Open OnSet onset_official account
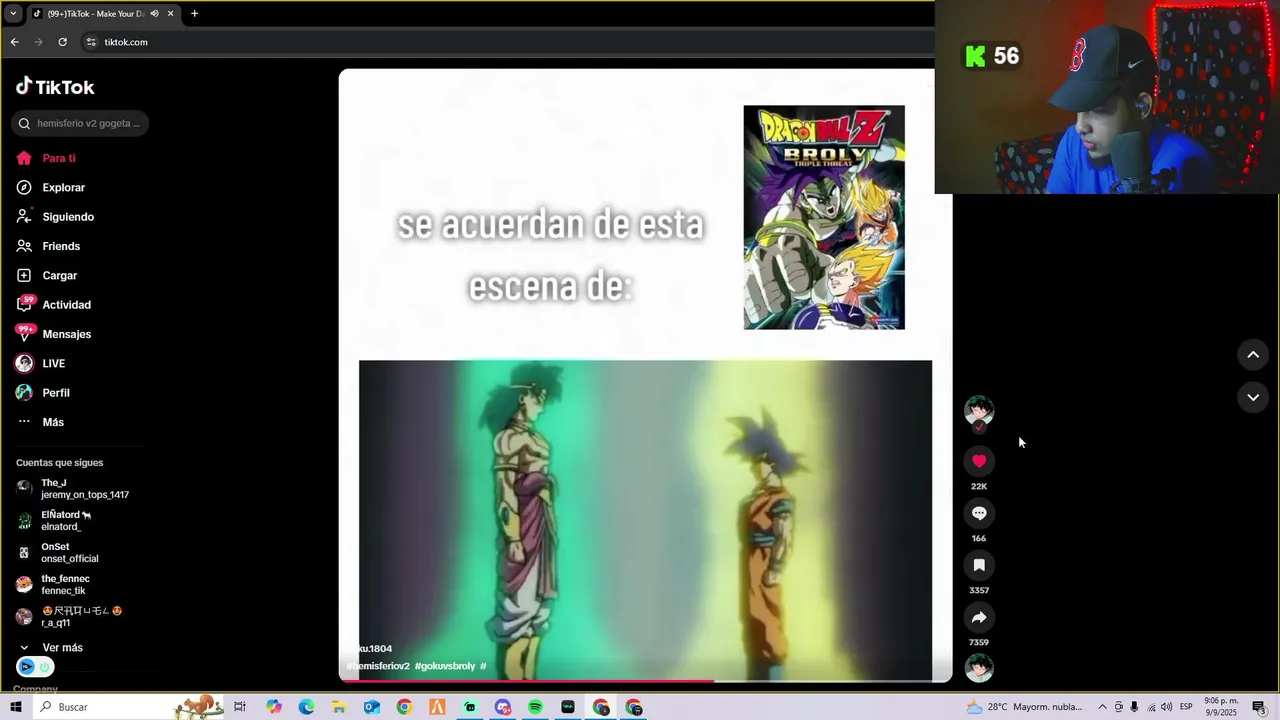This screenshot has height=720, width=1280. tap(58, 553)
